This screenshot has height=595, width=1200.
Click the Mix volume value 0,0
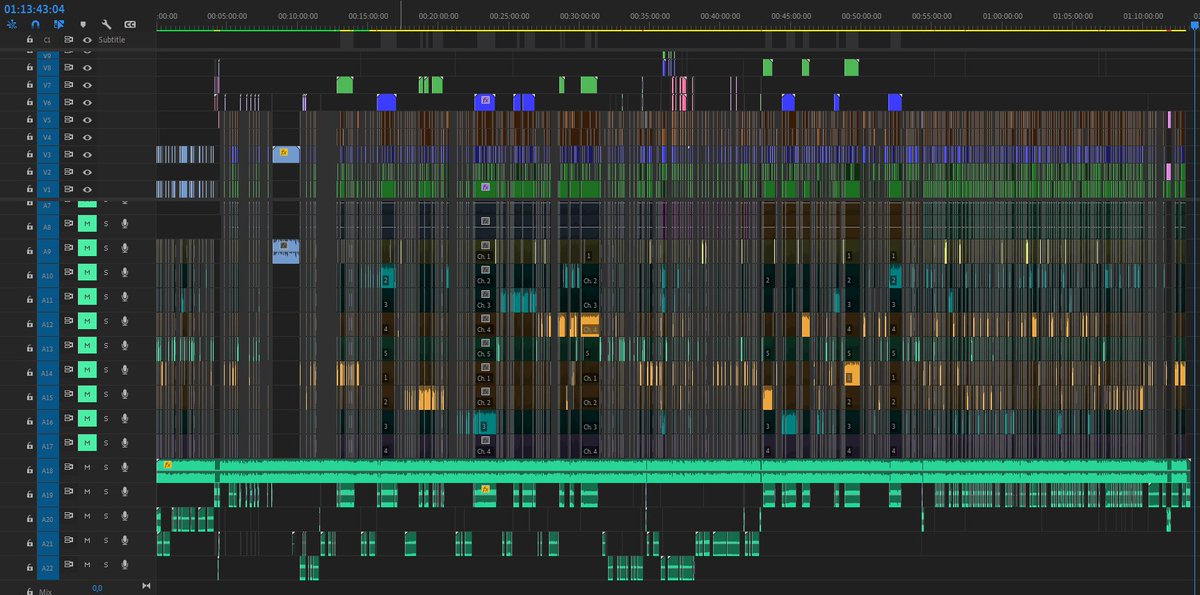pyautogui.click(x=97, y=589)
